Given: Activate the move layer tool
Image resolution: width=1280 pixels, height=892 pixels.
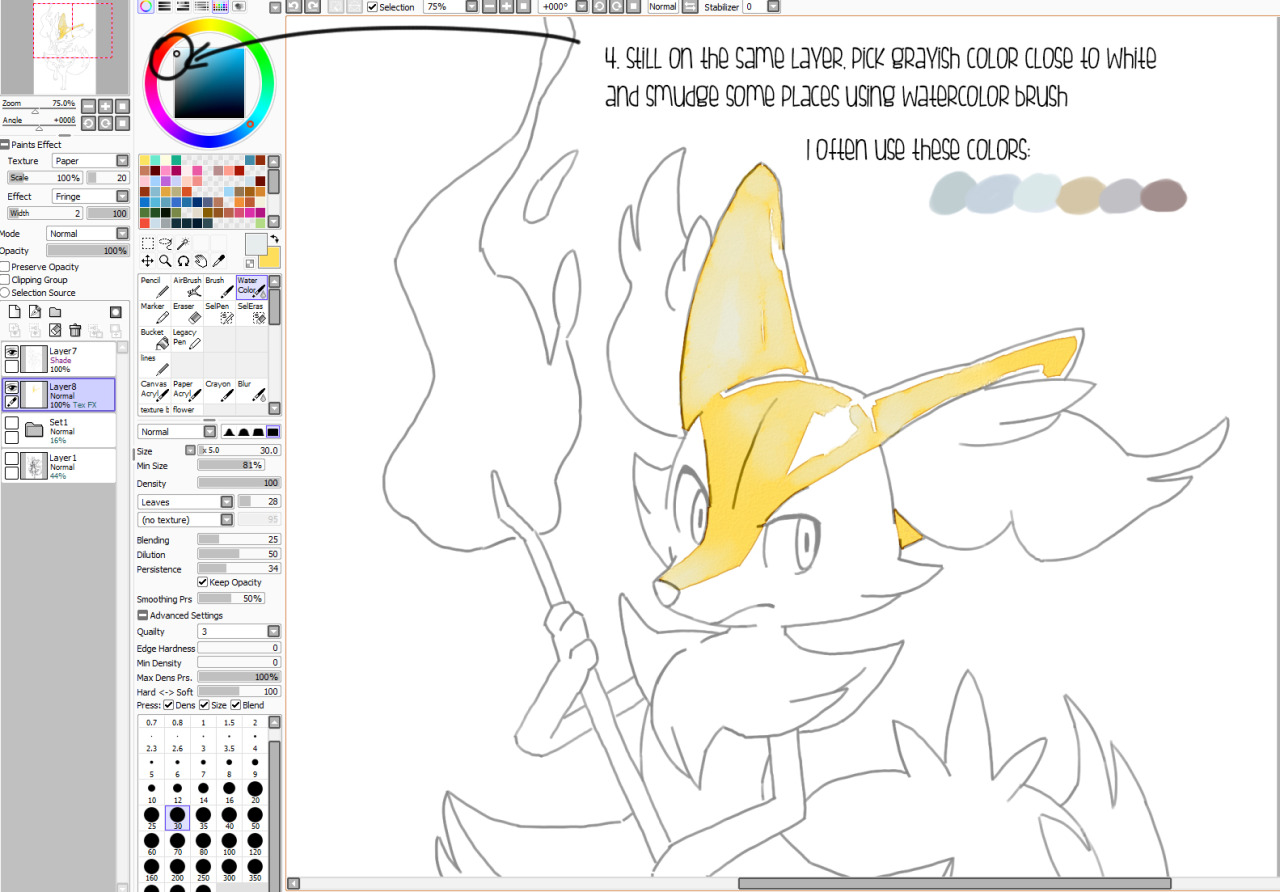Looking at the screenshot, I should (x=147, y=261).
